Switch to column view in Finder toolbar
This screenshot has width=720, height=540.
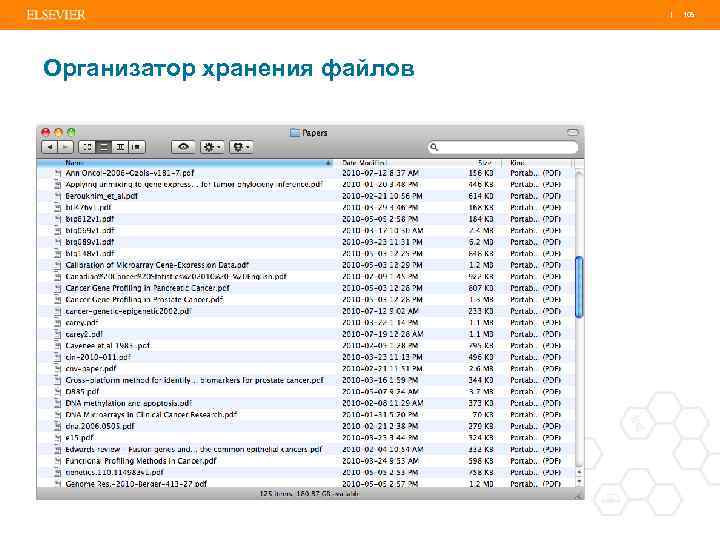(x=120, y=147)
